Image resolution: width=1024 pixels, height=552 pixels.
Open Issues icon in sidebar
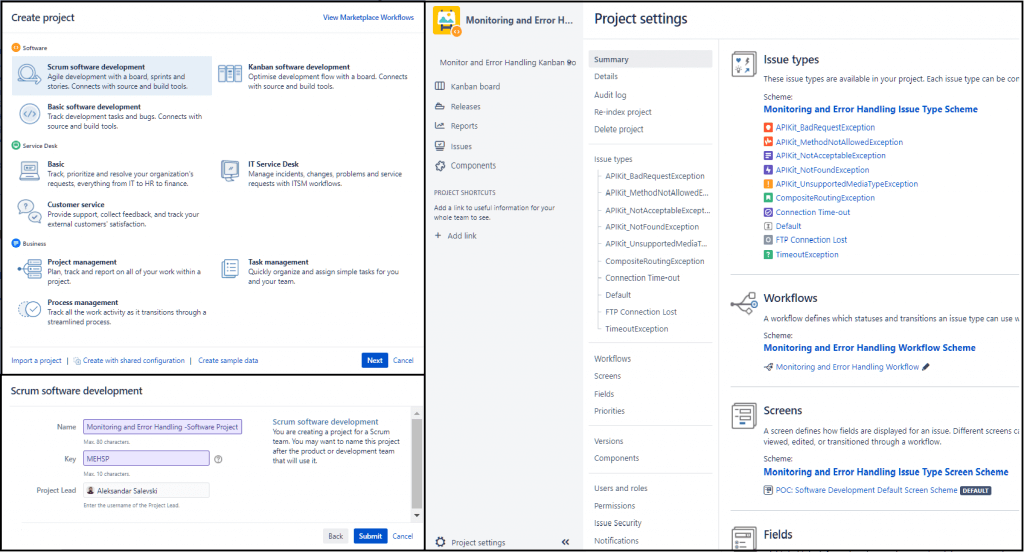point(440,146)
